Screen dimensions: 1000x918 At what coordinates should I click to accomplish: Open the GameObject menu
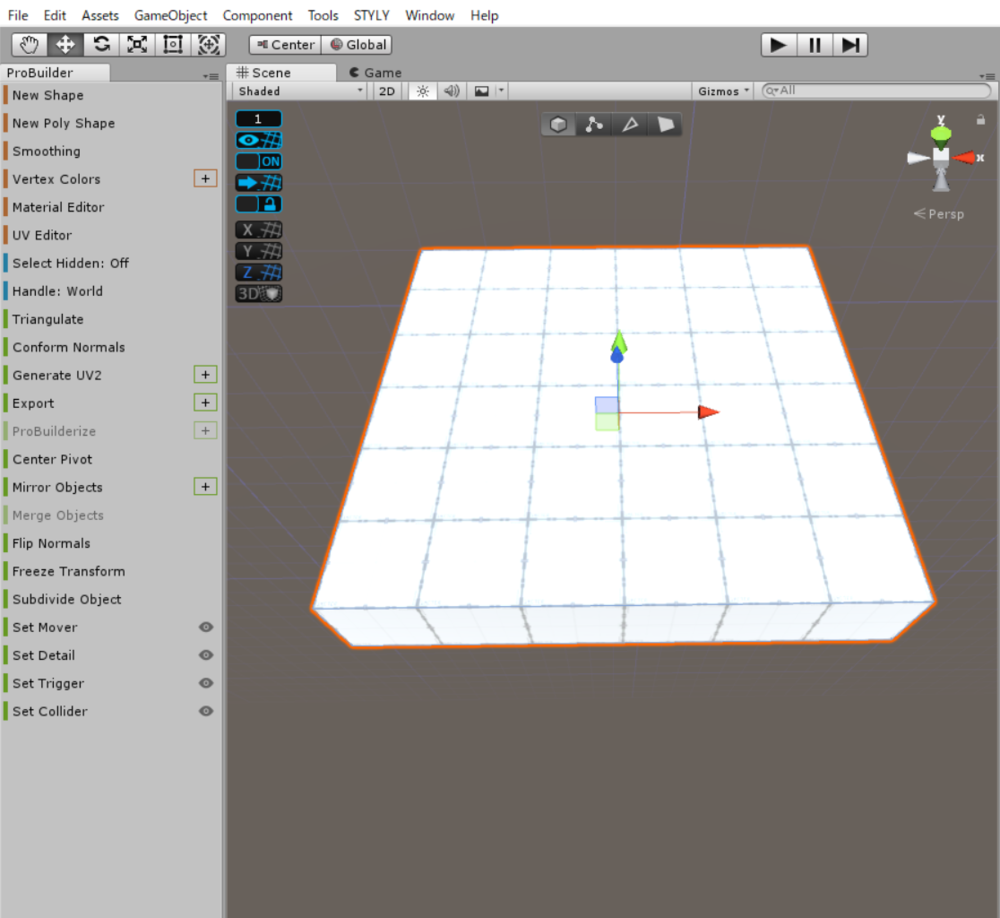[x=169, y=15]
